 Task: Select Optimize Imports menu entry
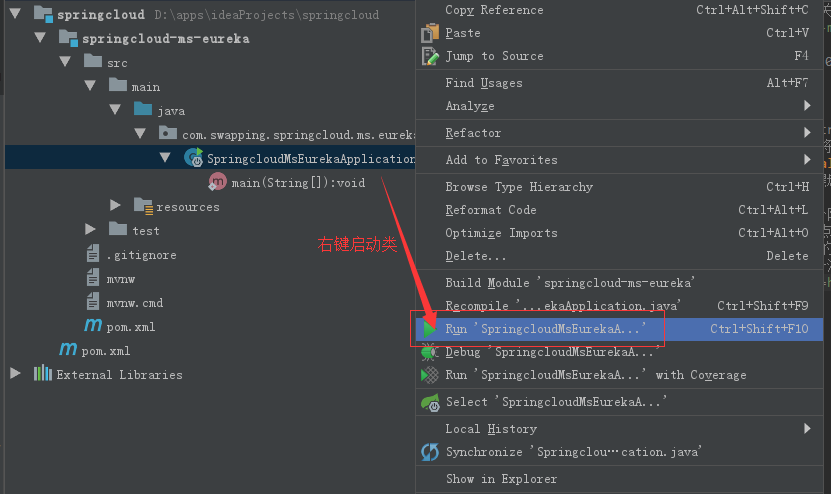(x=619, y=233)
